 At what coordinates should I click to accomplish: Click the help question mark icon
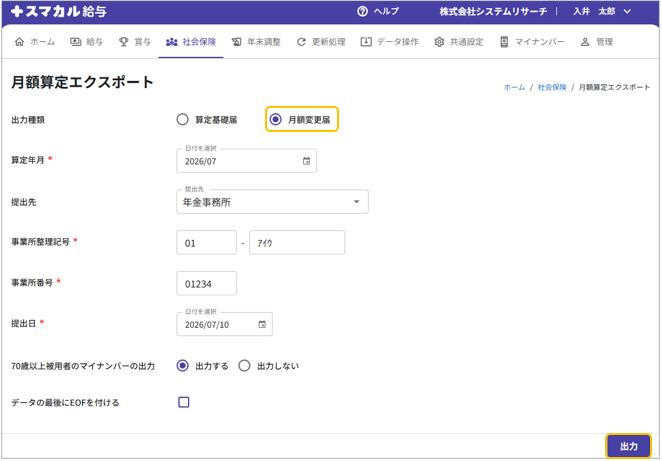pyautogui.click(x=362, y=11)
